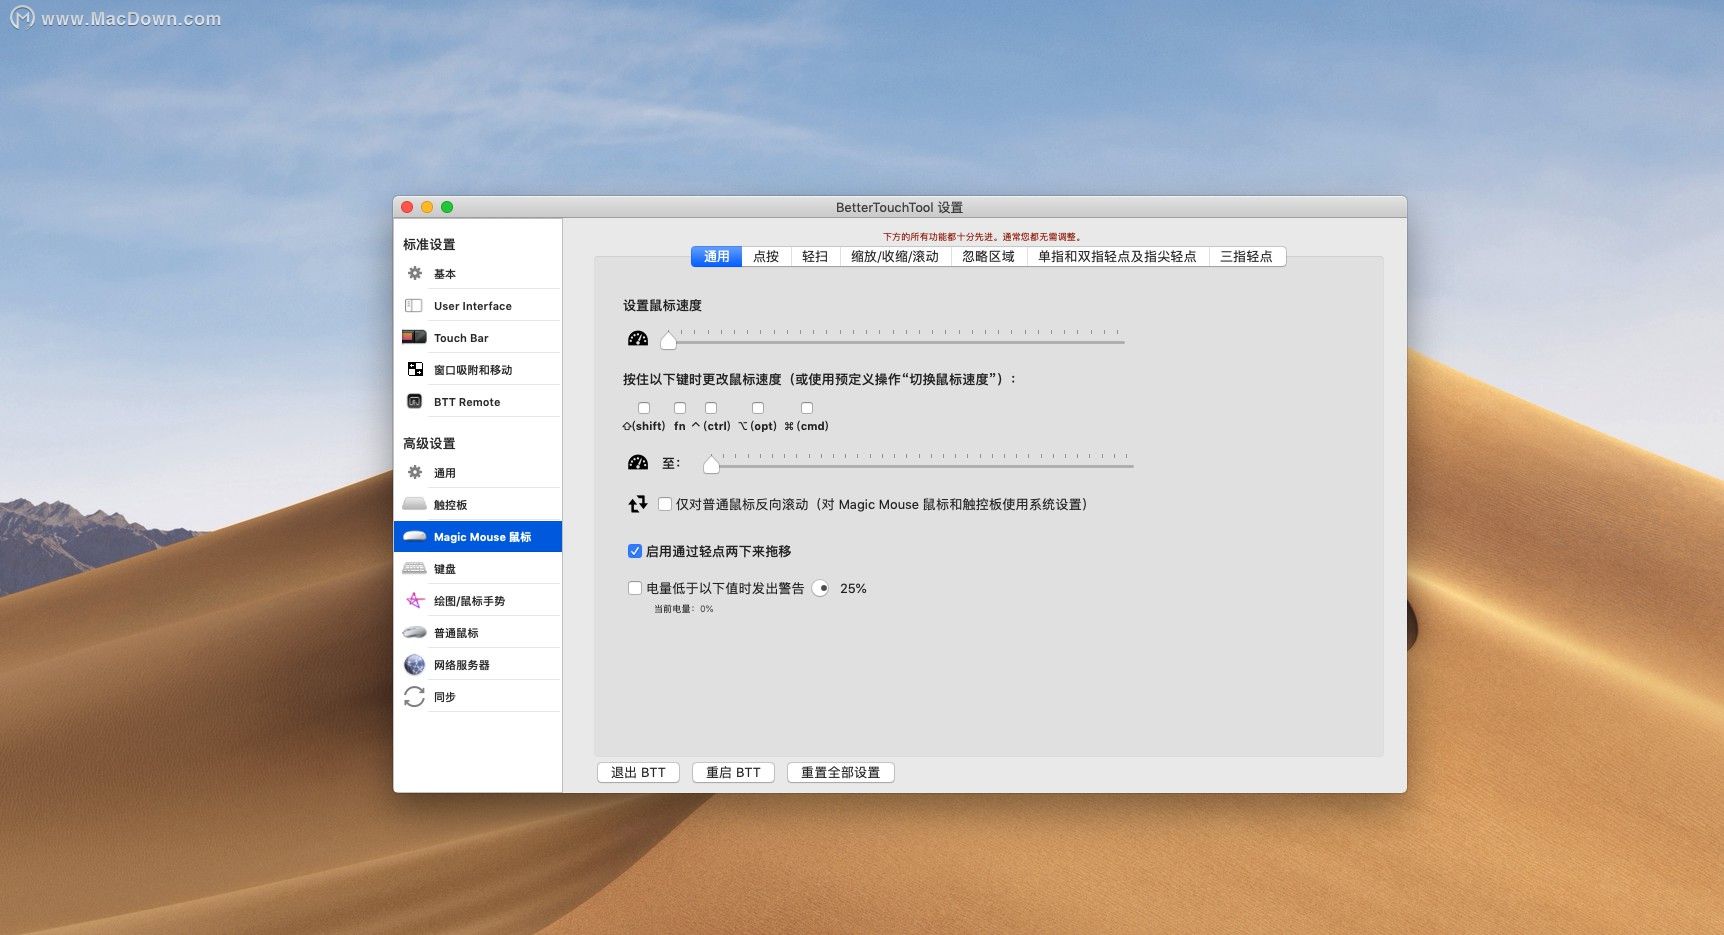This screenshot has width=1724, height=935.
Task: Select Touch Bar in the sidebar
Action: 478,338
